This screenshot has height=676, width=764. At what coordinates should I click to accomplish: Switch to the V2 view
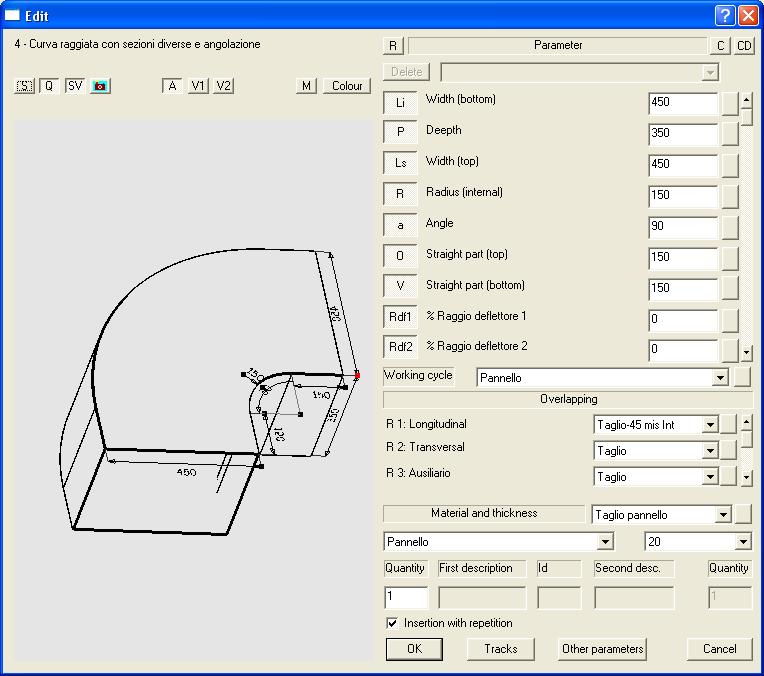pyautogui.click(x=223, y=86)
